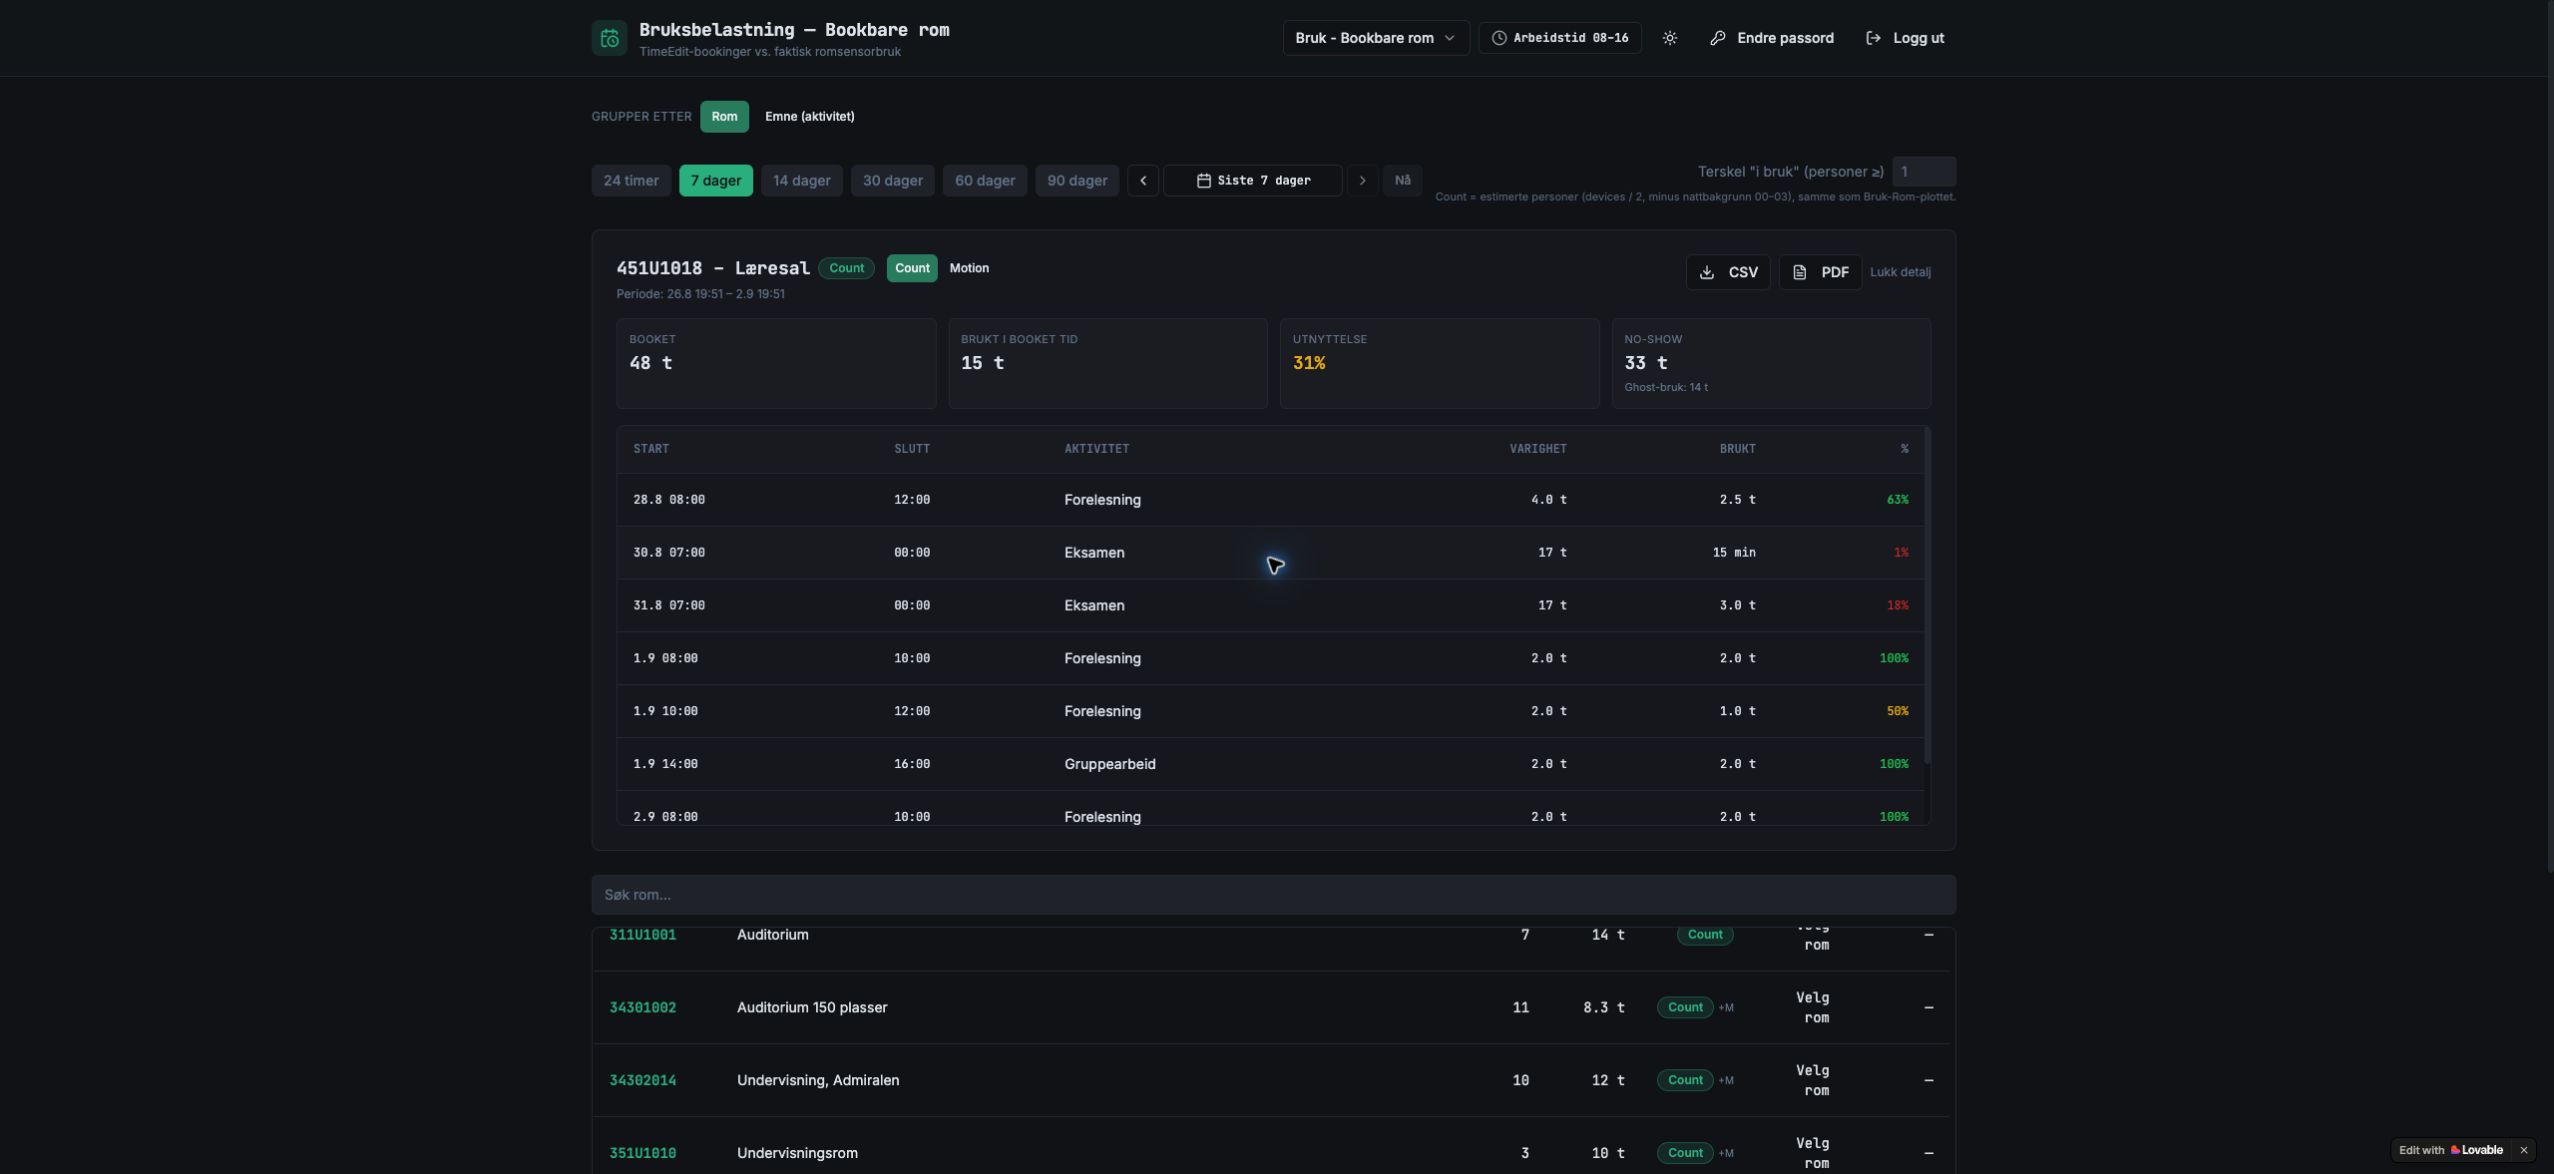Export table as PDF

1819,272
